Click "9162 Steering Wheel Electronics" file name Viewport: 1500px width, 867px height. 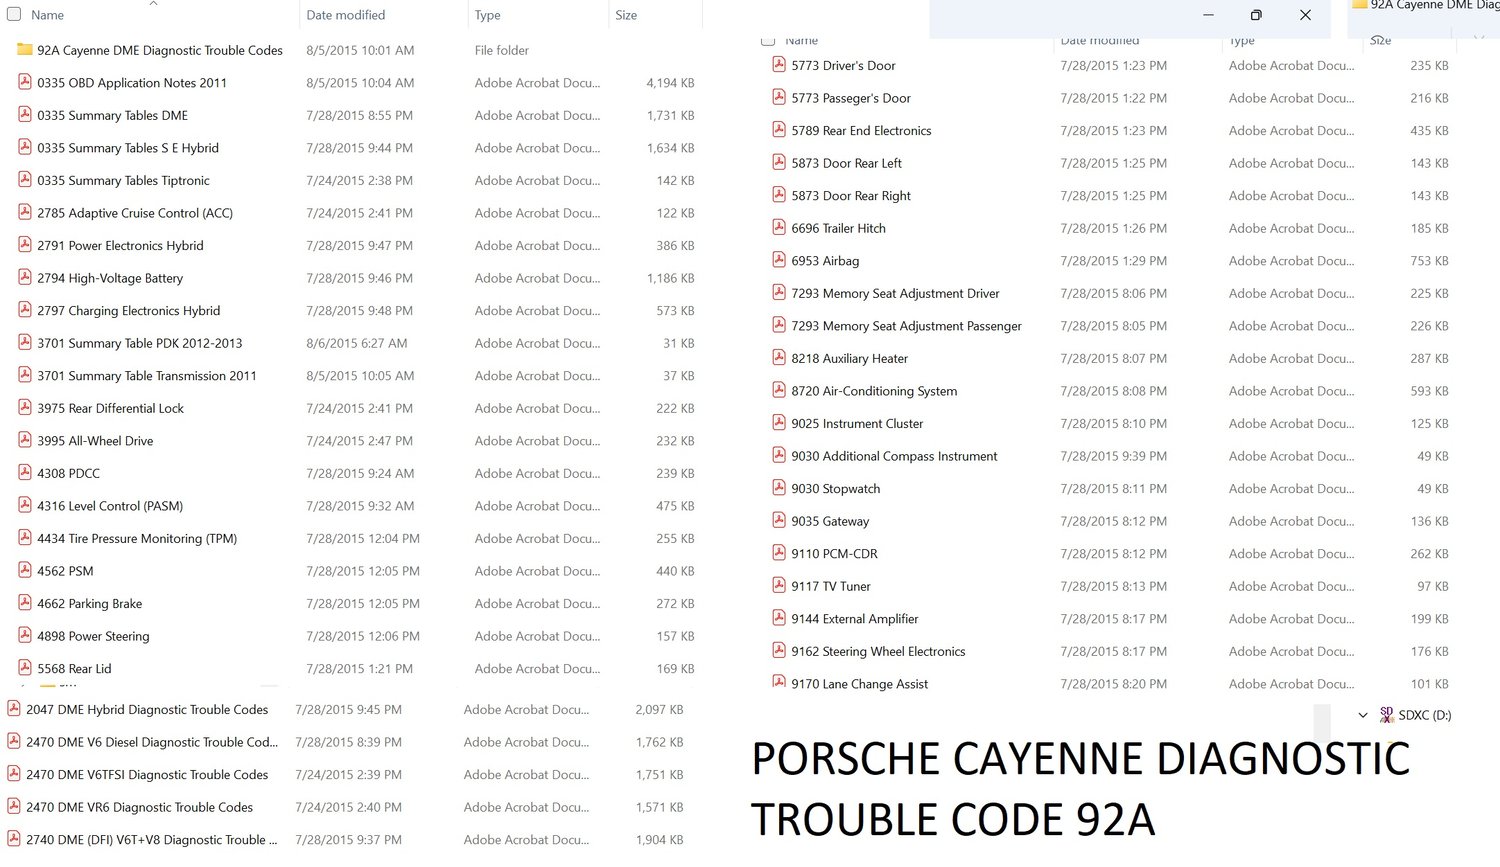click(878, 651)
